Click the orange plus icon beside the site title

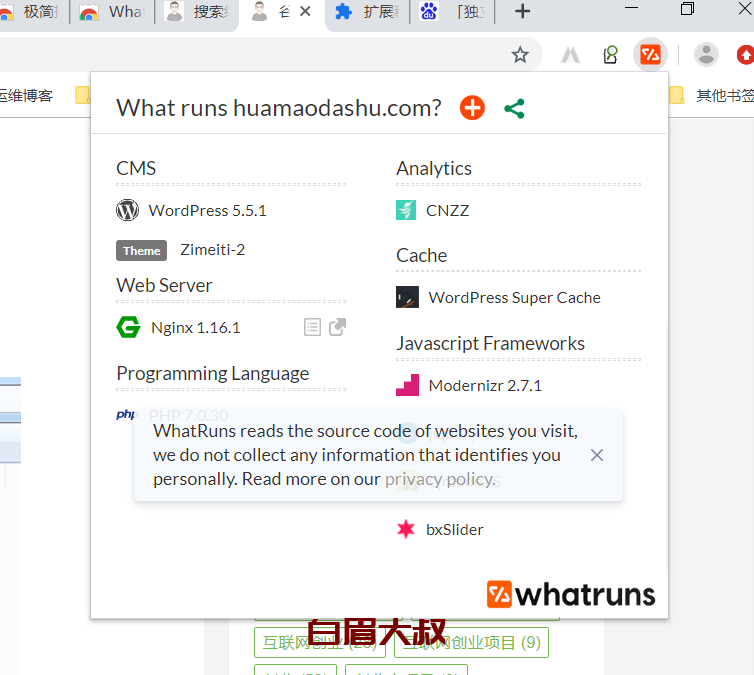tap(472, 108)
